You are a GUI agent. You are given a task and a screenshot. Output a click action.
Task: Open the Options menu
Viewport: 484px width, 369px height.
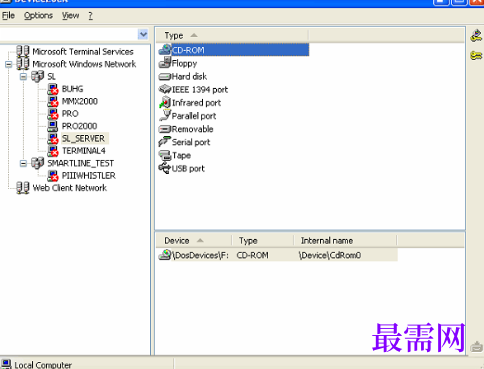[x=38, y=16]
